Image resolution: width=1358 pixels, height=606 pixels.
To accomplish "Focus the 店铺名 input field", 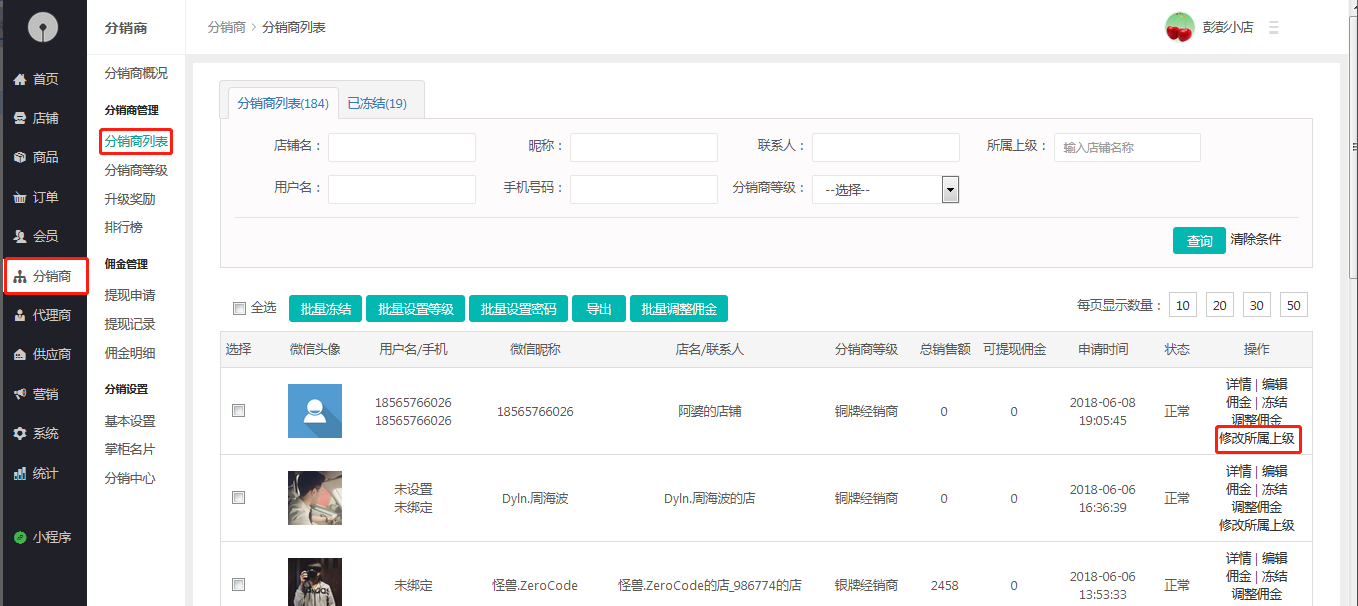I will pos(402,147).
